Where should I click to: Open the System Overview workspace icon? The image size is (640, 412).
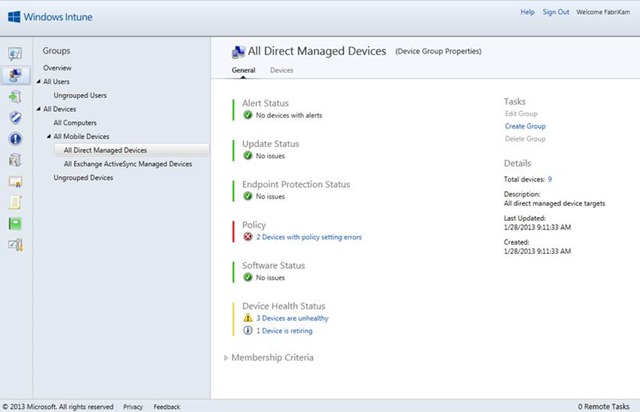[15, 53]
